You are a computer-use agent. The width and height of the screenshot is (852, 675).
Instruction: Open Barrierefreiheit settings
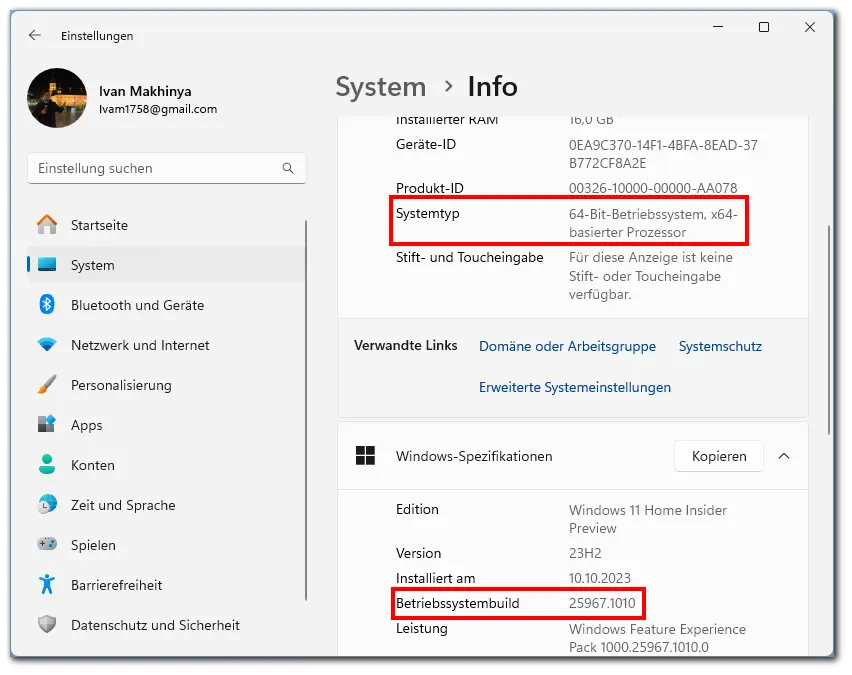(x=166, y=584)
